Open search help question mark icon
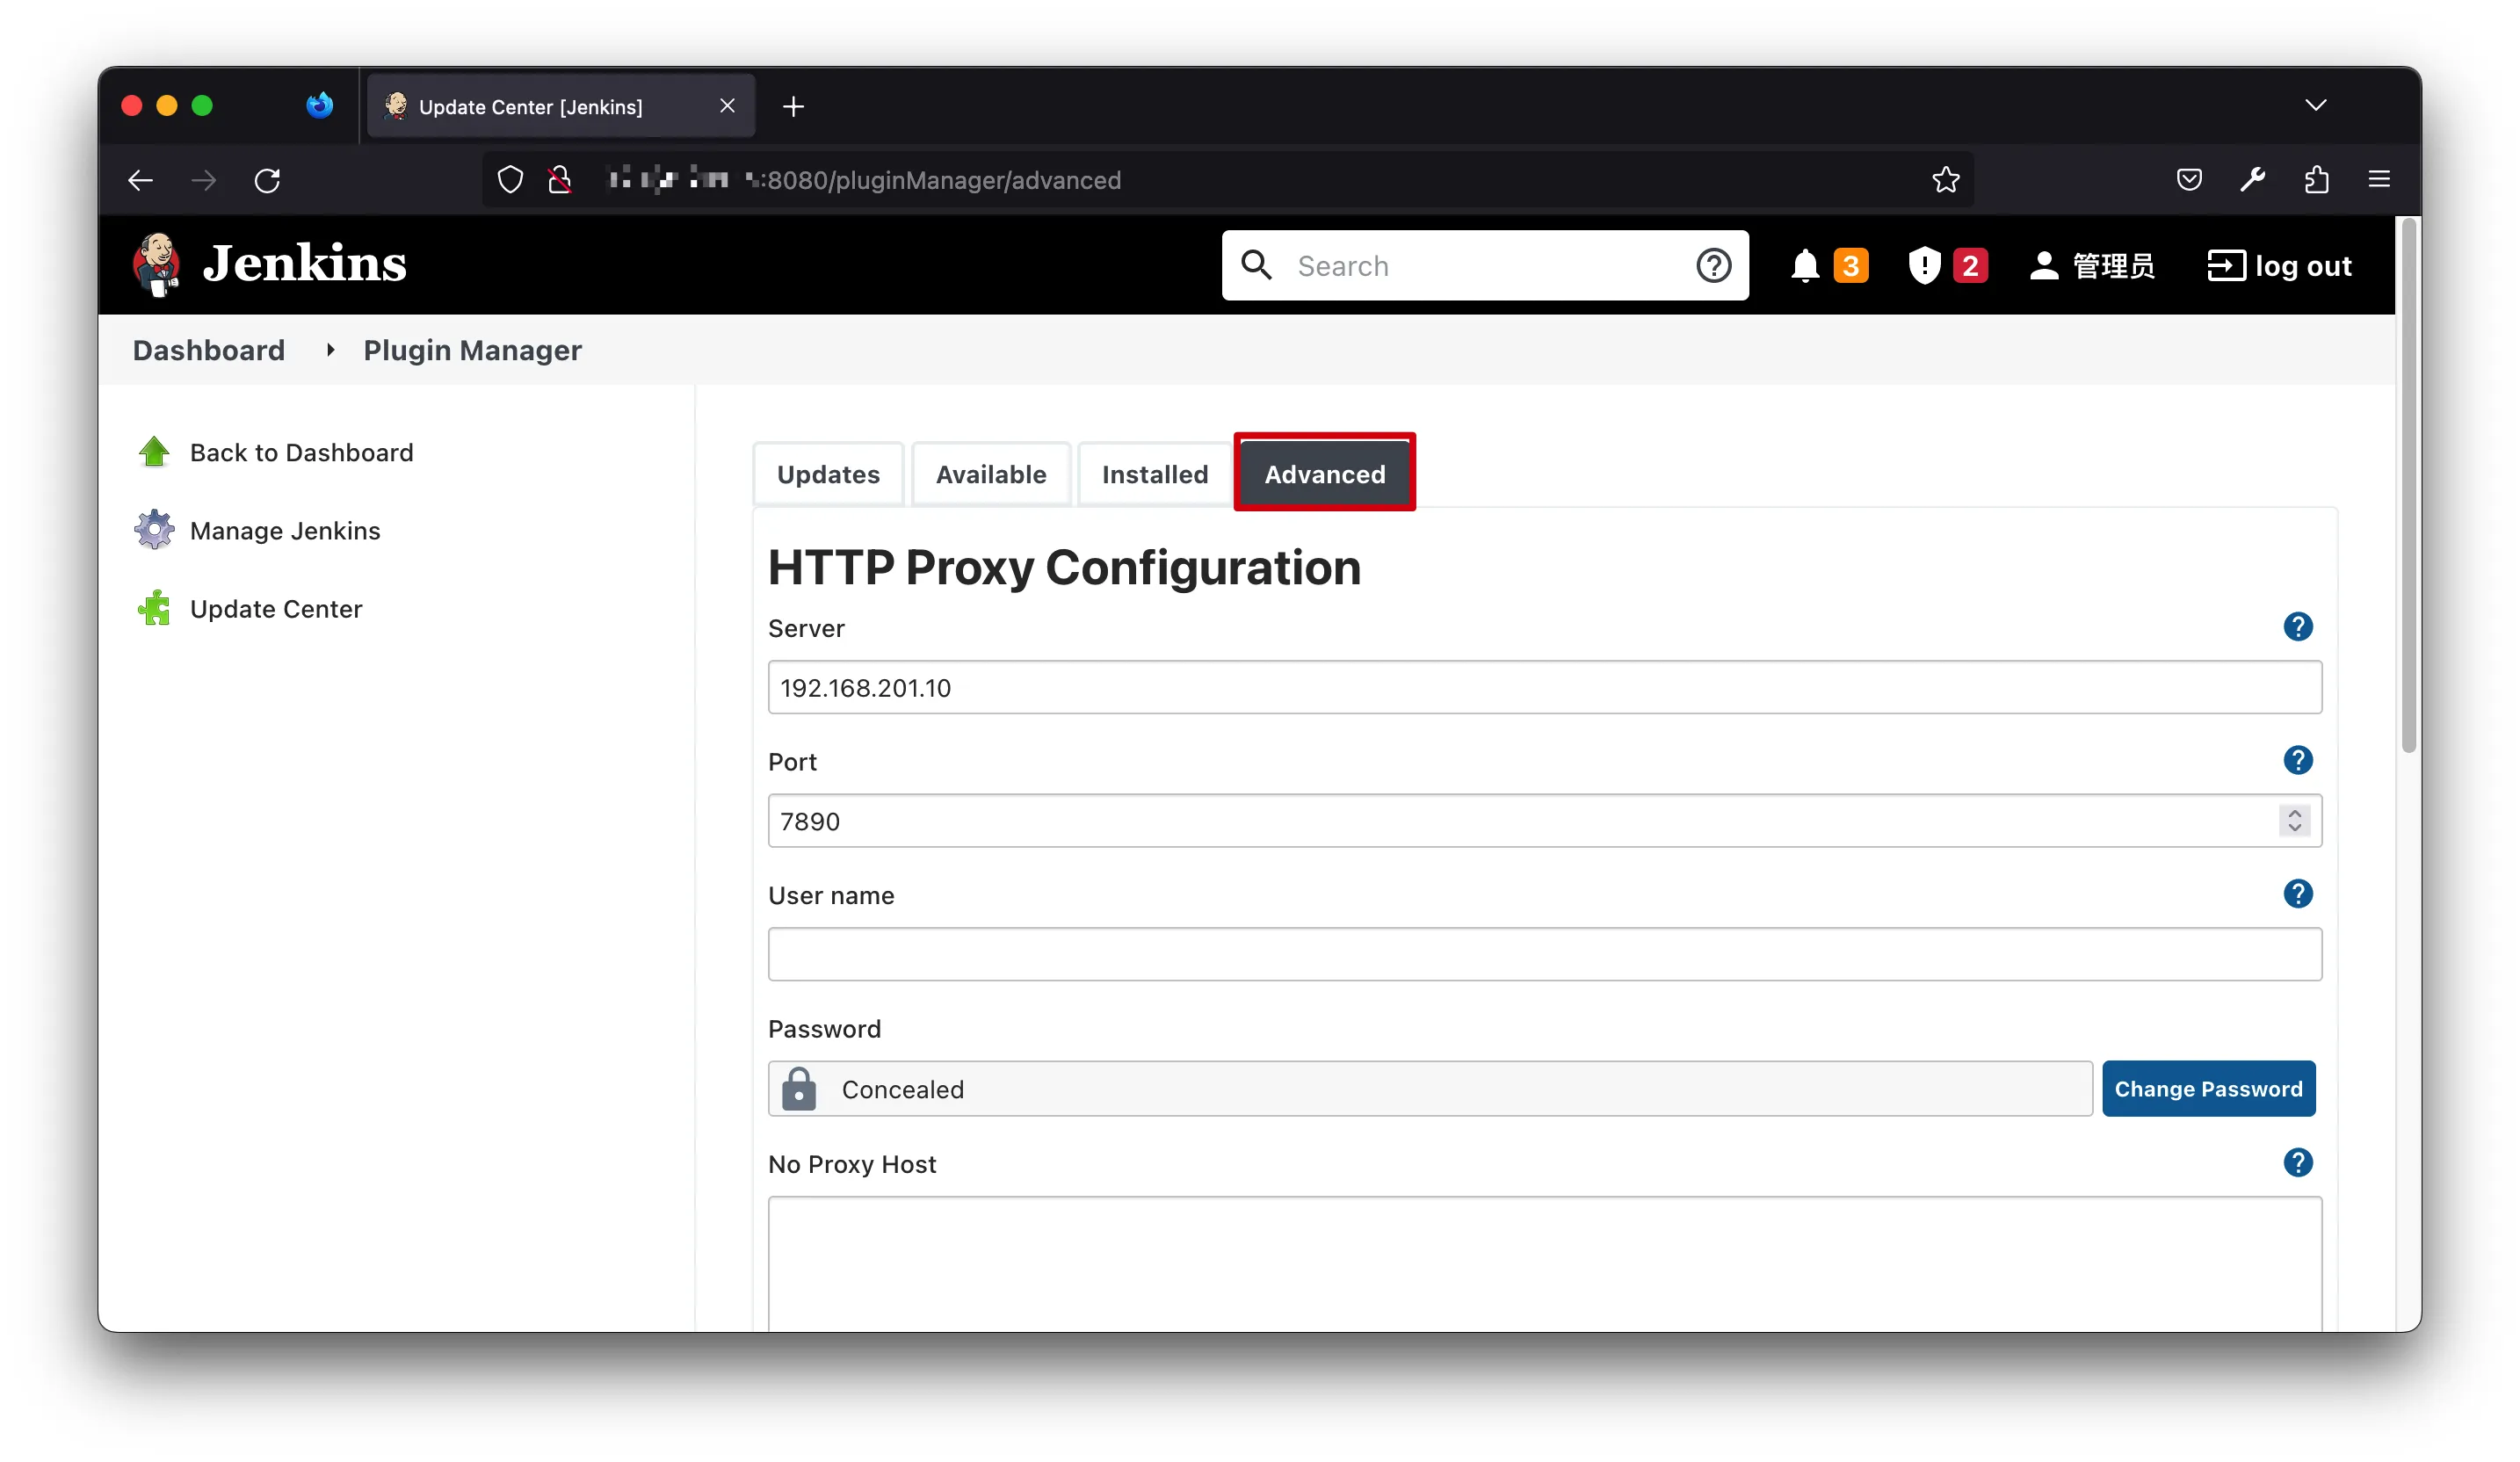The width and height of the screenshot is (2520, 1462). (x=1713, y=266)
